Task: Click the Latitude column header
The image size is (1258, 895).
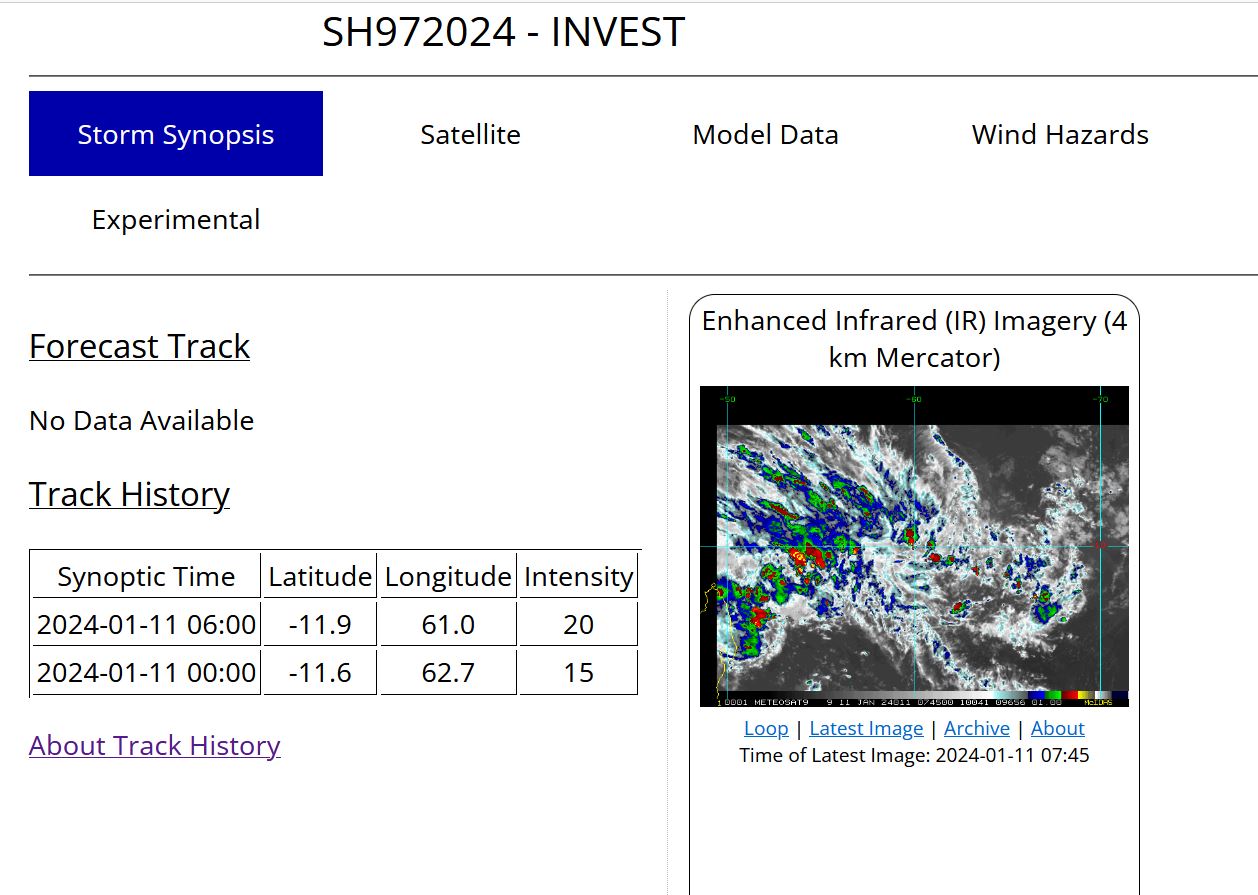Action: click(320, 577)
